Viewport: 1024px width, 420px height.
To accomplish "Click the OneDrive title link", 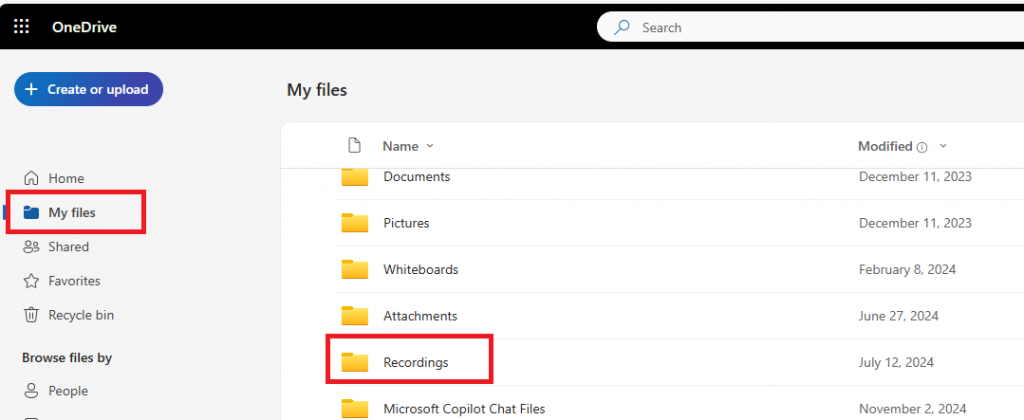I will click(84, 27).
